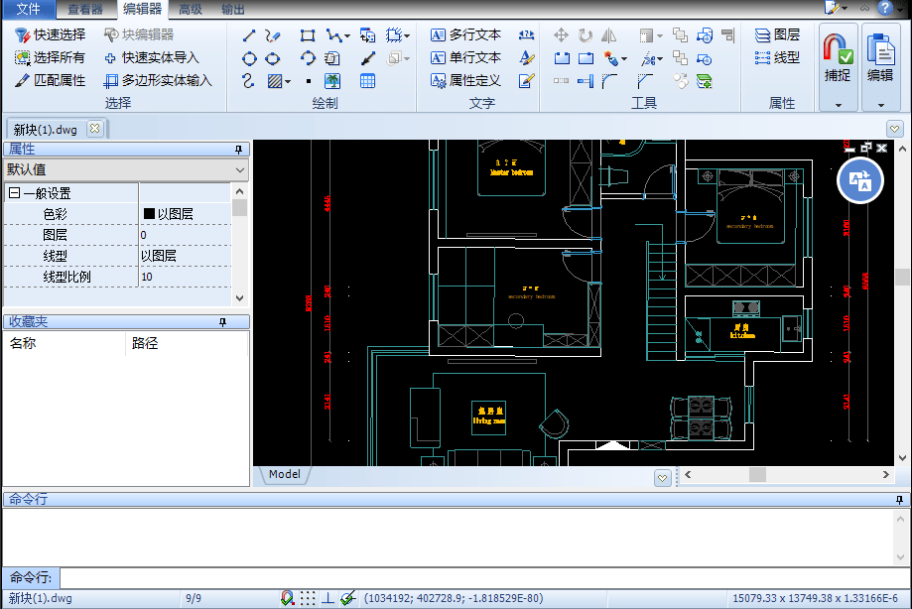Image resolution: width=912 pixels, height=609 pixels.
Task: Collapse the 一般设置 group
Action: [15, 193]
